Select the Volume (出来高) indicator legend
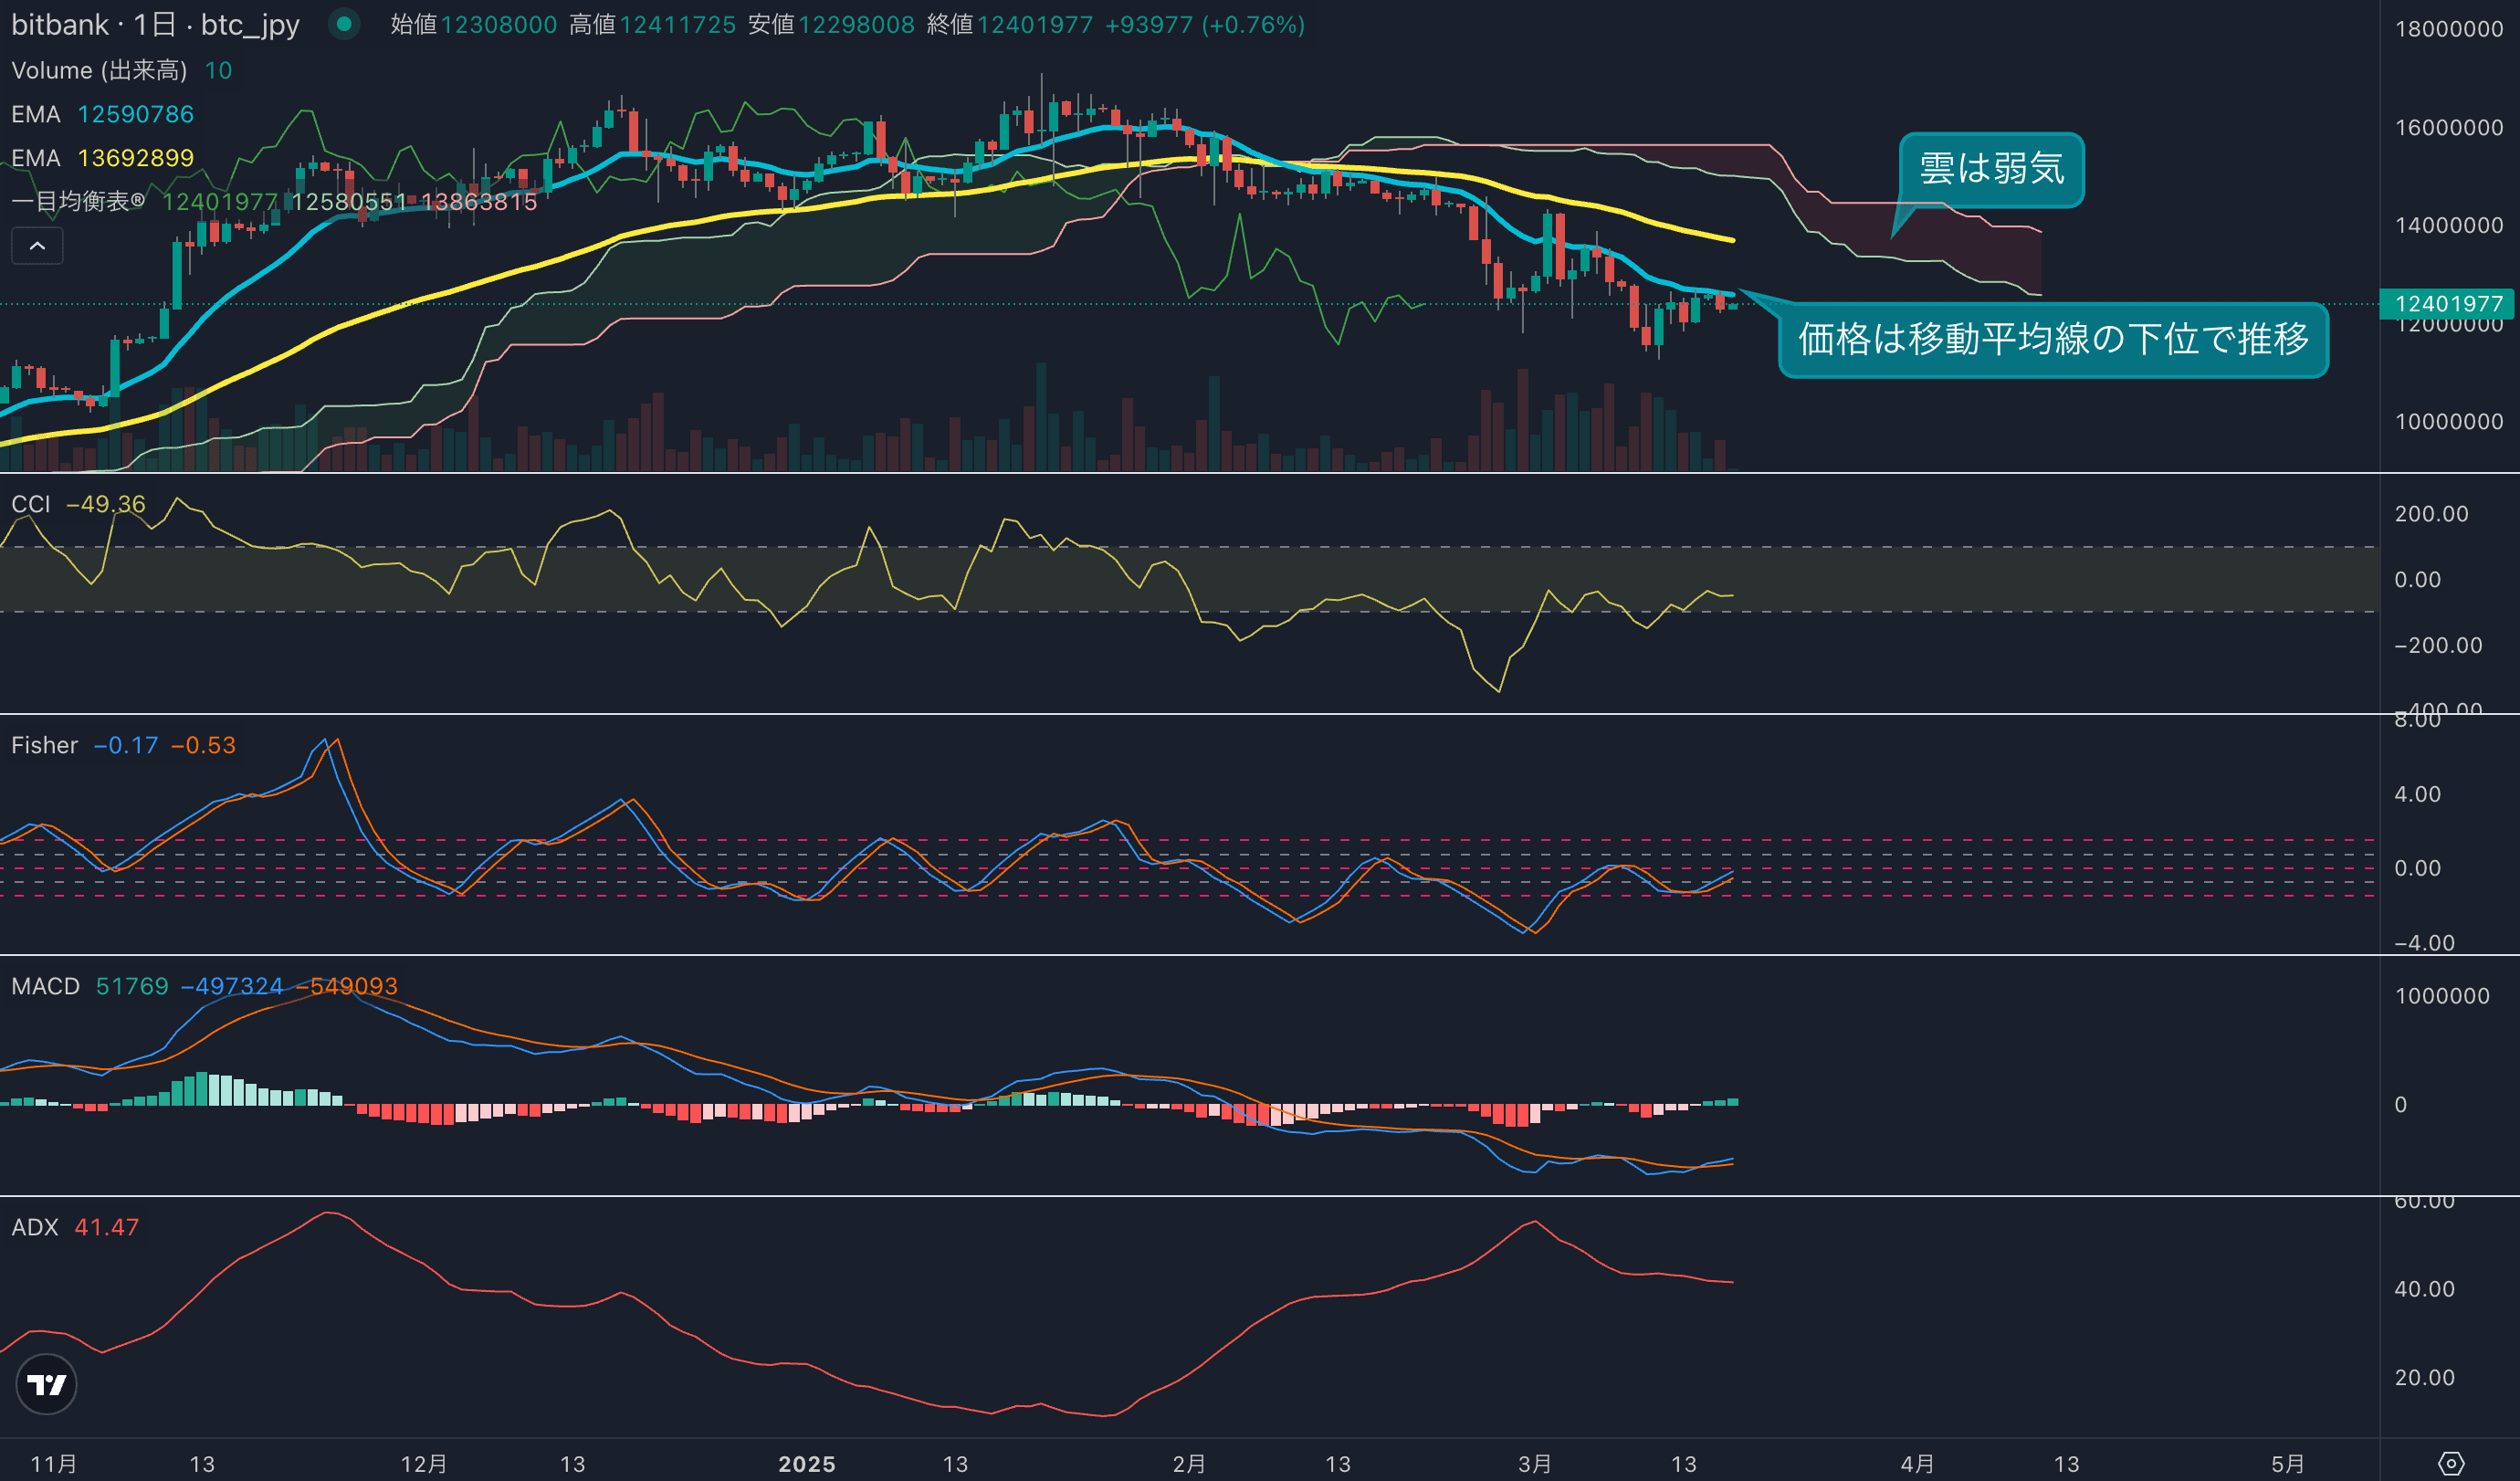 tap(99, 70)
